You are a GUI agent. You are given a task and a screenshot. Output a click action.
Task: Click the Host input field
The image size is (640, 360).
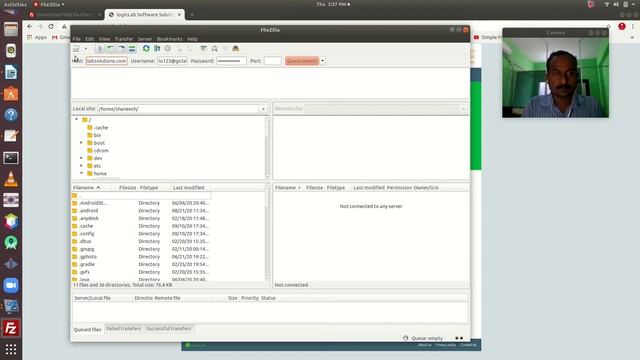point(106,61)
